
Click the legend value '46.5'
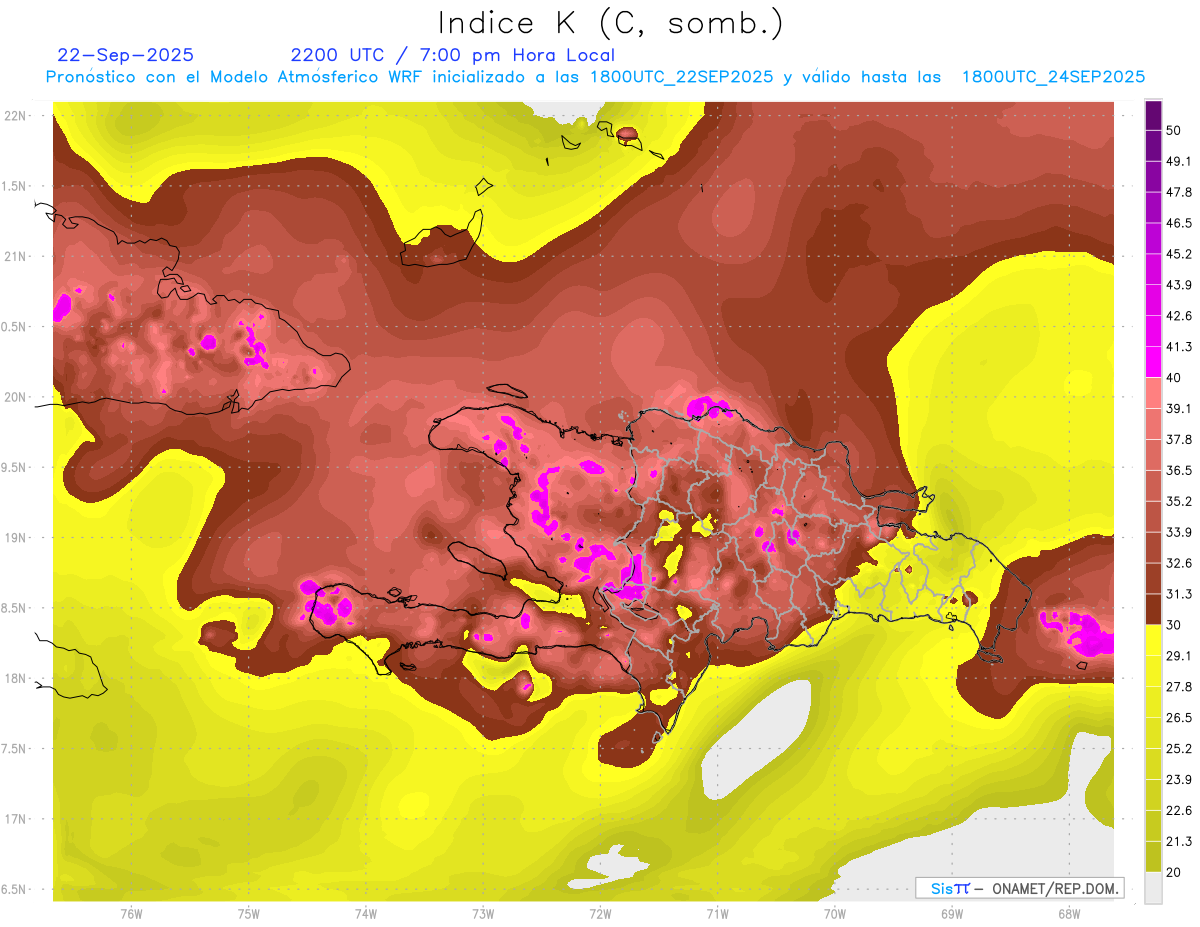[1179, 224]
